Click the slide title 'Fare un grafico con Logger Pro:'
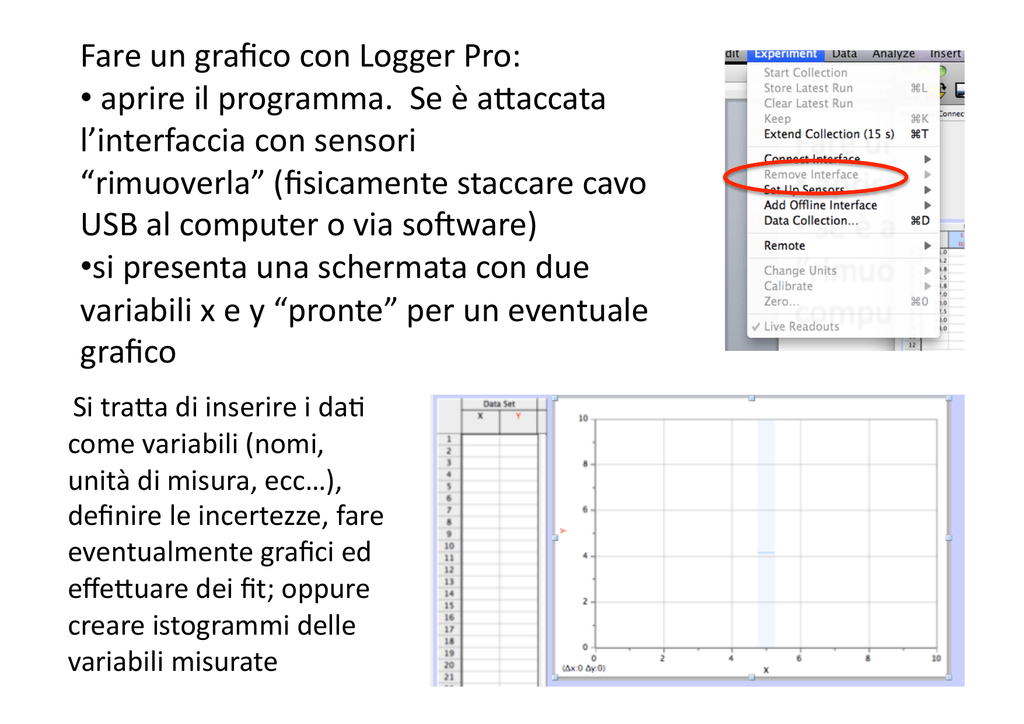1024x724 pixels. click(300, 56)
